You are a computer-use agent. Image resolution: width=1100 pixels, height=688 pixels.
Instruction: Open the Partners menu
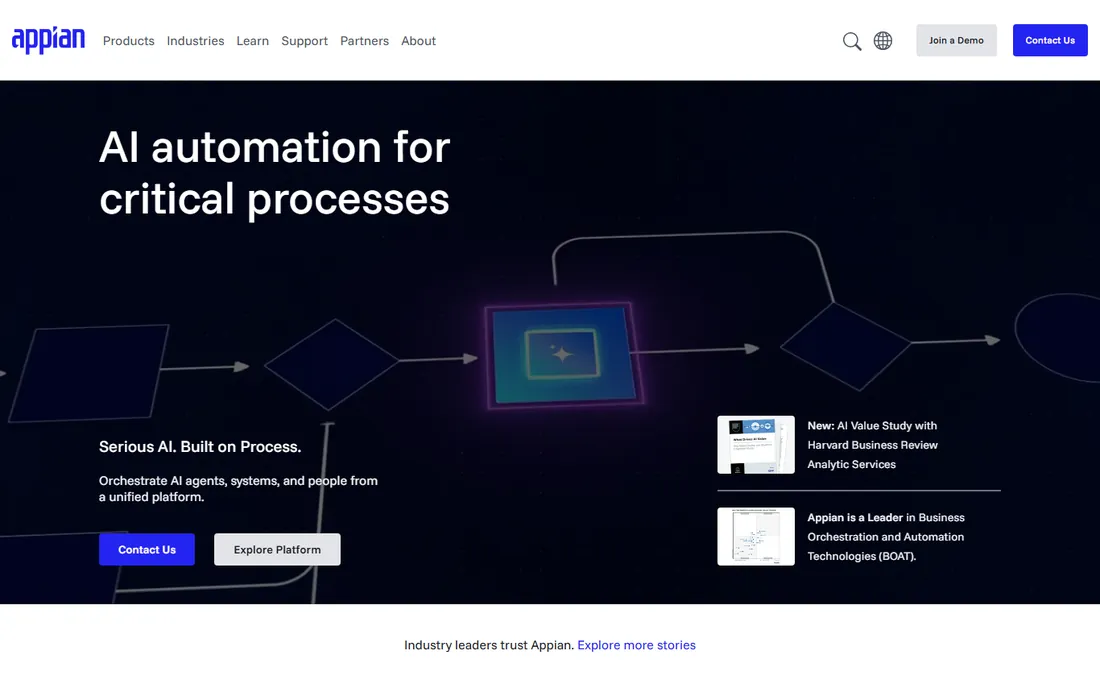364,41
